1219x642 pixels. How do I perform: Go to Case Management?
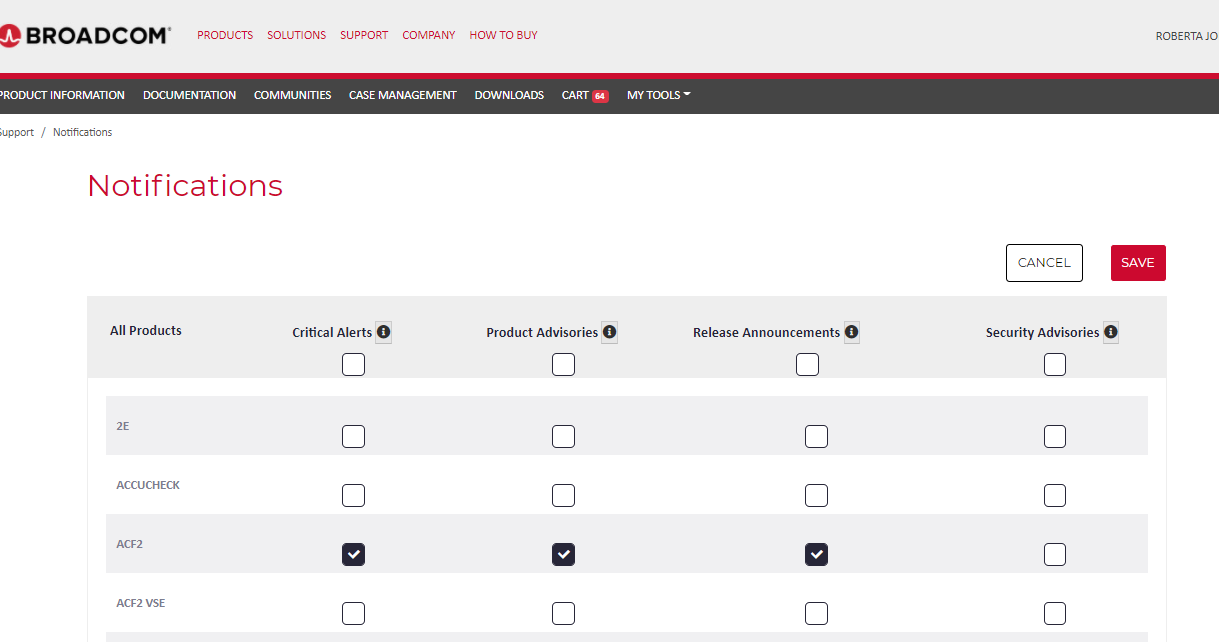click(402, 95)
